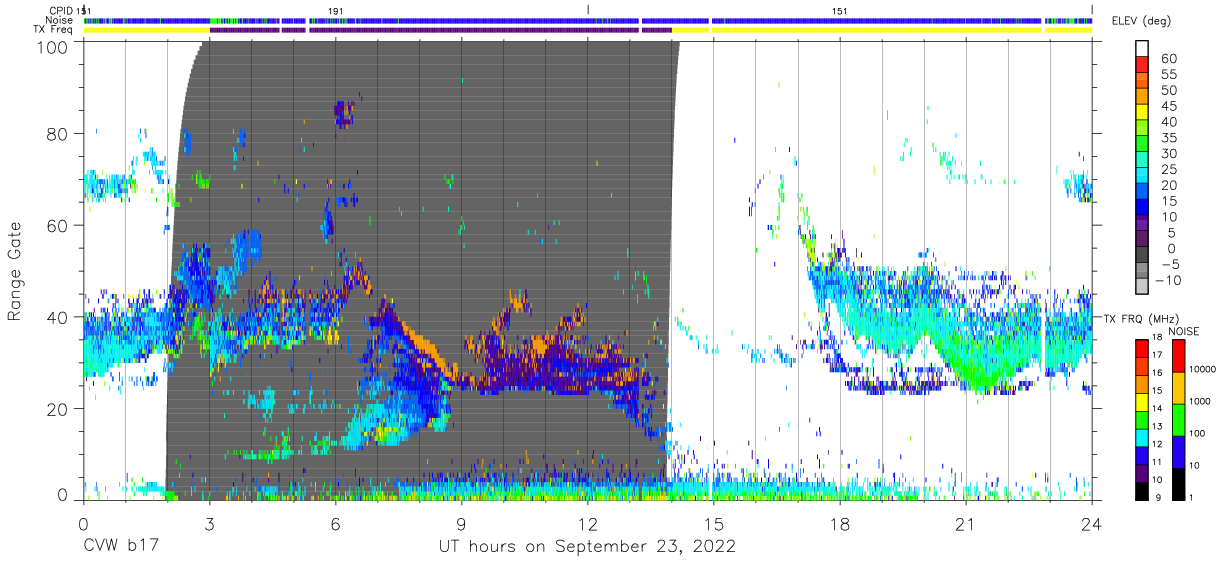Click the 'ELEV (deg)' colorbar title
The image size is (1228, 567).
pyautogui.click(x=1143, y=21)
